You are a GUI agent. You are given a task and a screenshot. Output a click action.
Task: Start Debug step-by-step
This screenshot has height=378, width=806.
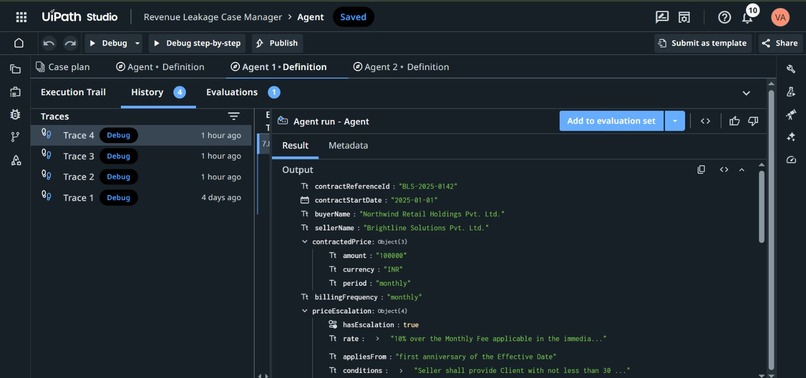click(197, 43)
